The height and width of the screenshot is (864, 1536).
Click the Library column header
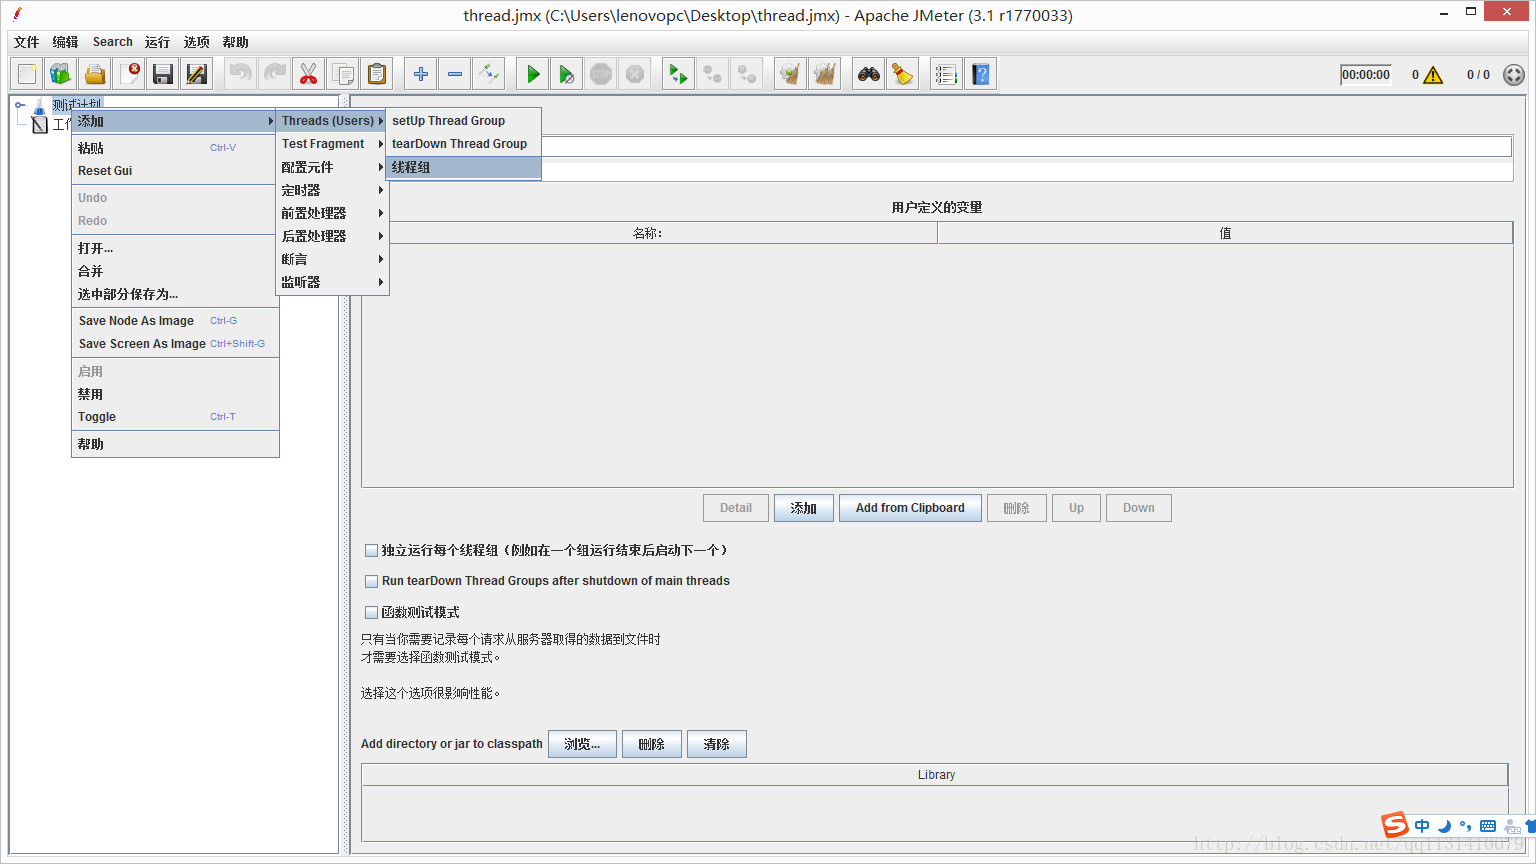pos(935,775)
